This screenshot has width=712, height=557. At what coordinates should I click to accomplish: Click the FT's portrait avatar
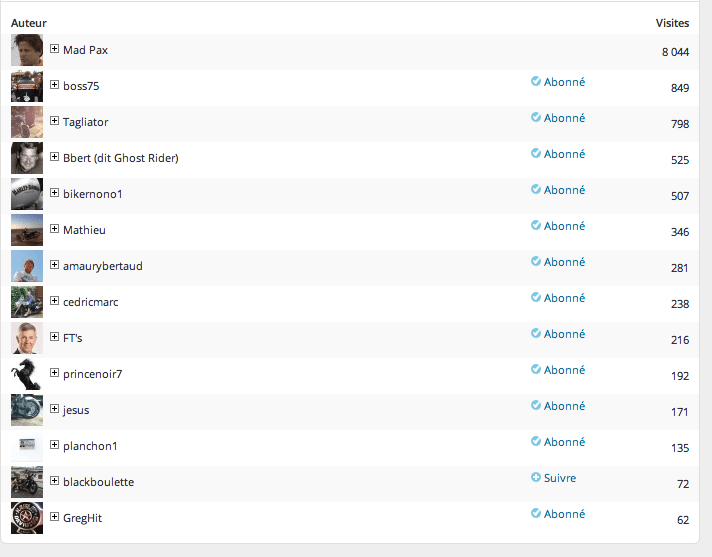click(x=27, y=338)
